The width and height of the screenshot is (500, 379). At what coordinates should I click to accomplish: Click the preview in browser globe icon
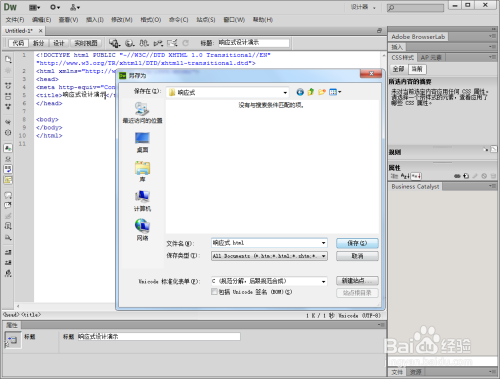click(129, 43)
